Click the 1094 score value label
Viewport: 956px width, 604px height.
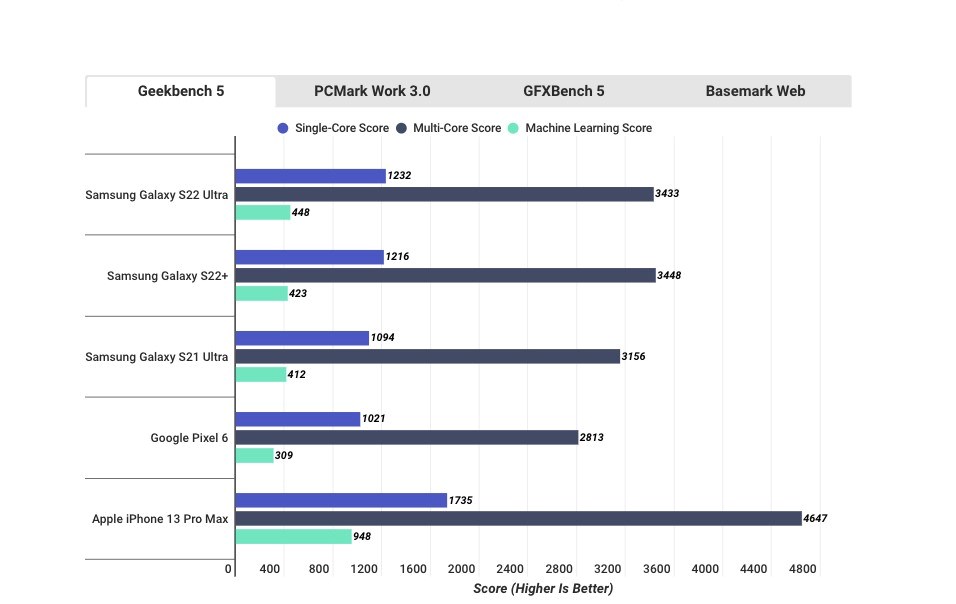point(382,338)
